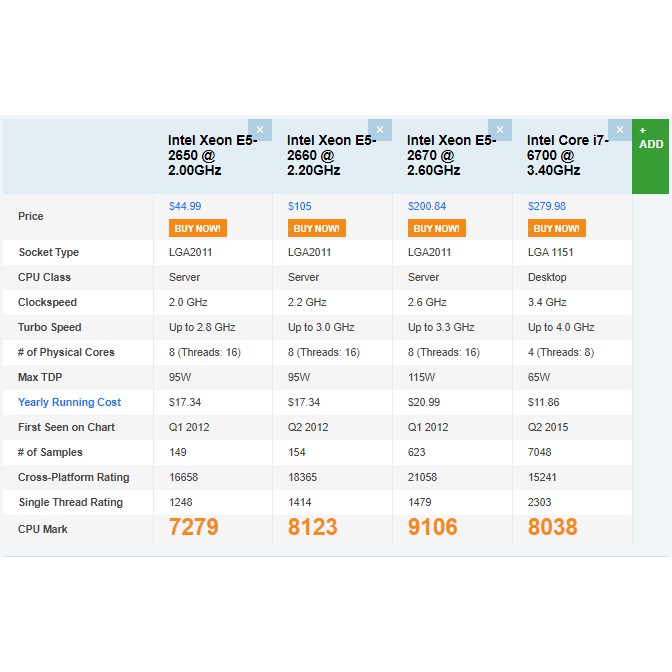
Task: Remove Intel Core i7-6700 column with X
Action: [620, 130]
